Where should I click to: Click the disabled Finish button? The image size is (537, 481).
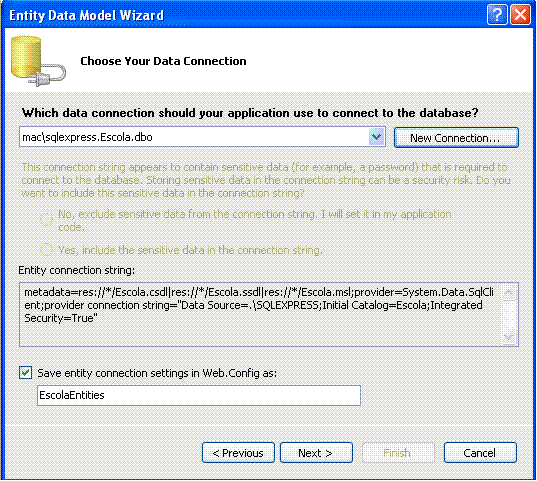[x=398, y=453]
